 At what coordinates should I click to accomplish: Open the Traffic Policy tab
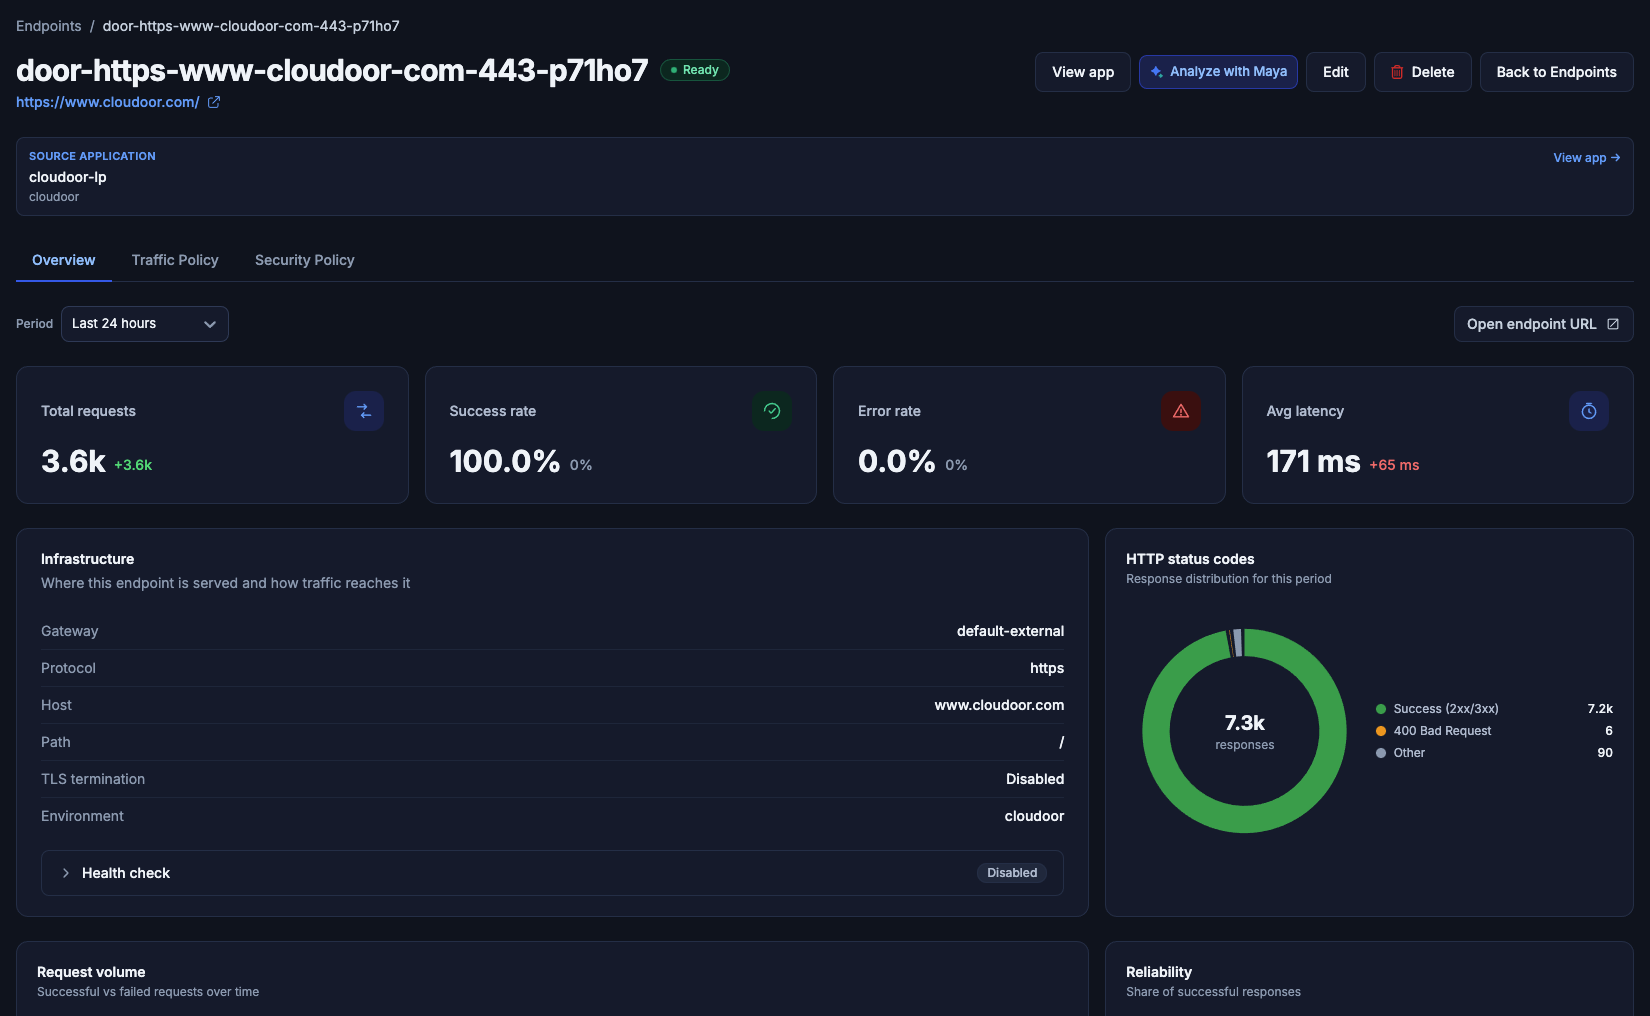[175, 260]
